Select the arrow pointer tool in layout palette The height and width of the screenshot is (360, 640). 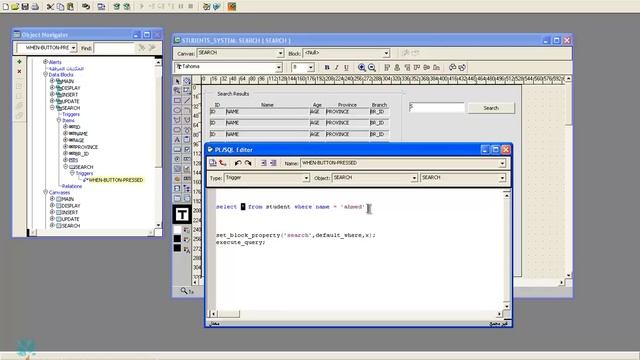[x=177, y=81]
